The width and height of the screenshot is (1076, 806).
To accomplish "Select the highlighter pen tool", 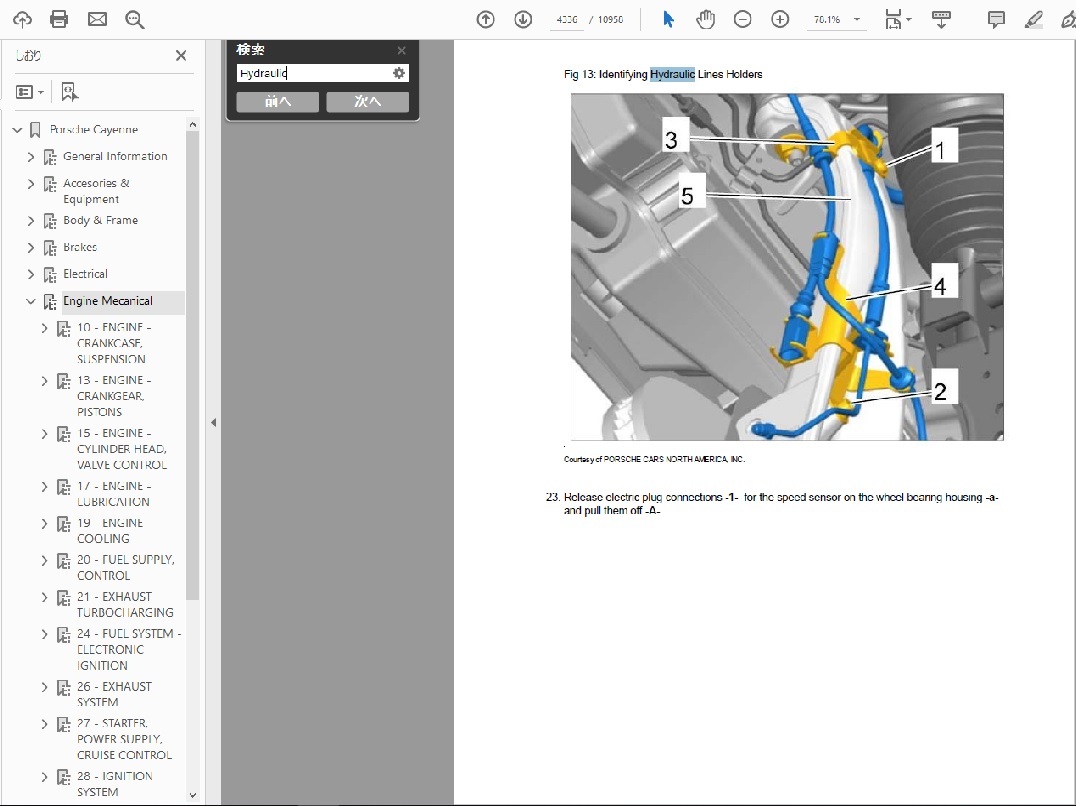I will click(1033, 19).
